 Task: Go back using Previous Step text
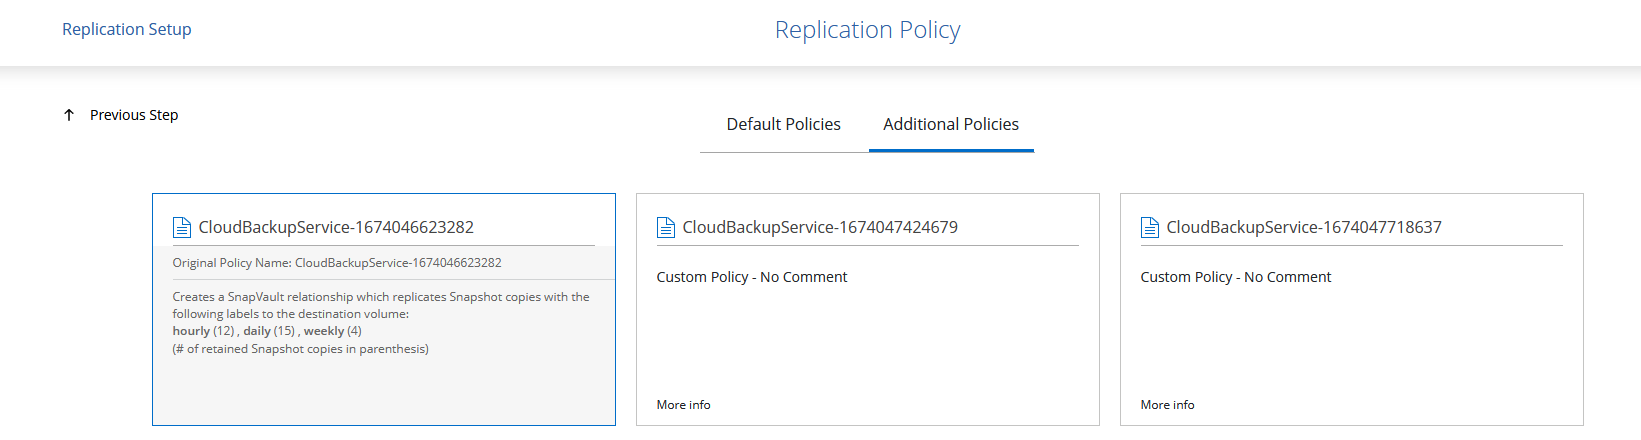(x=134, y=115)
